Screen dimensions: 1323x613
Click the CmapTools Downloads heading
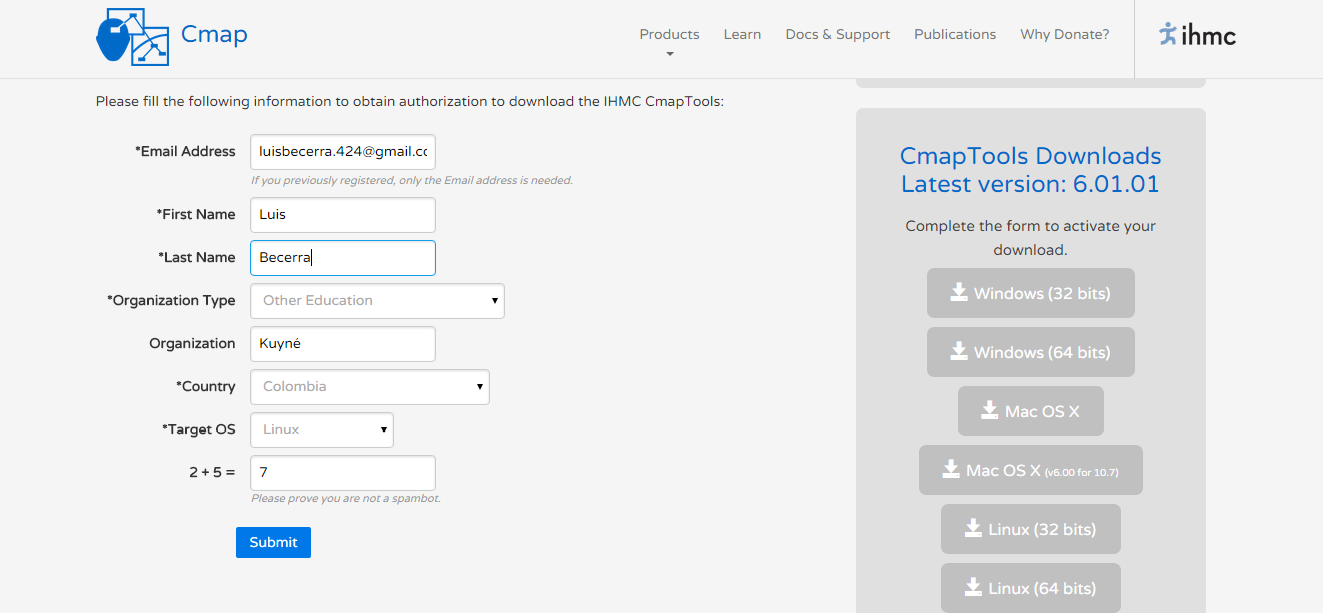(x=1030, y=170)
